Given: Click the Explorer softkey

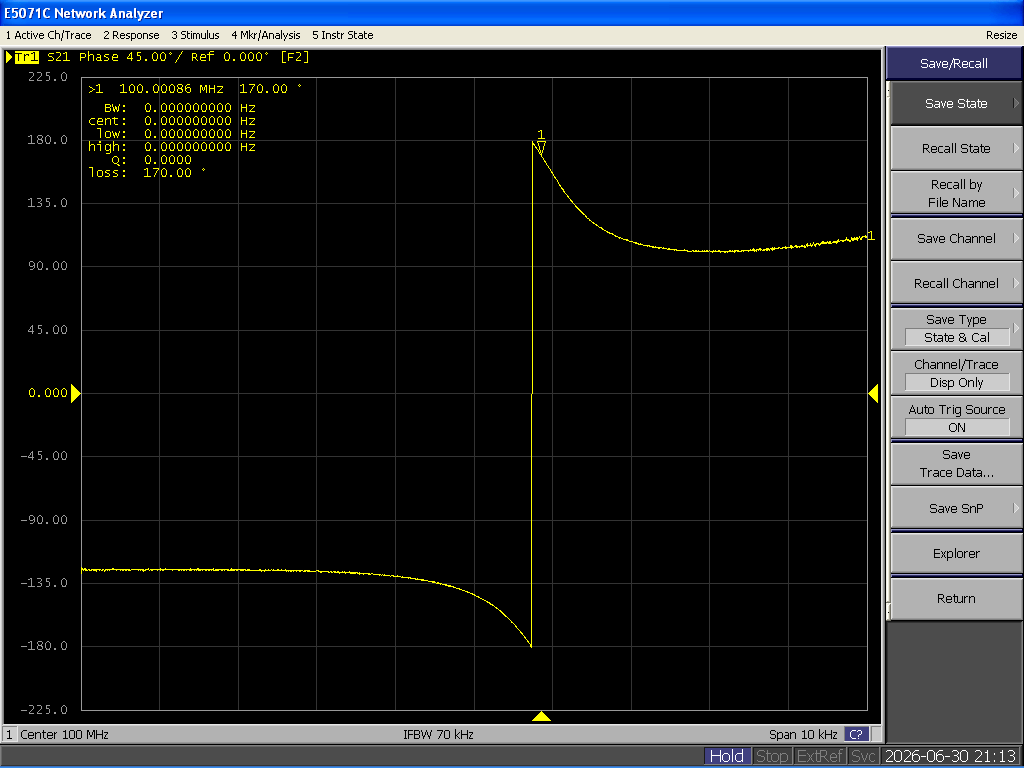Looking at the screenshot, I should point(956,553).
